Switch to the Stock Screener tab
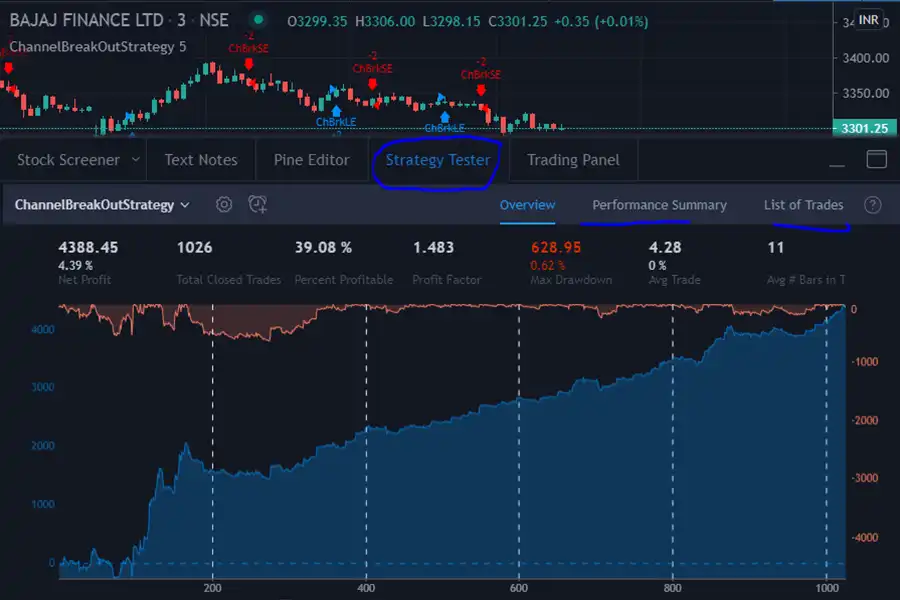 (68, 160)
